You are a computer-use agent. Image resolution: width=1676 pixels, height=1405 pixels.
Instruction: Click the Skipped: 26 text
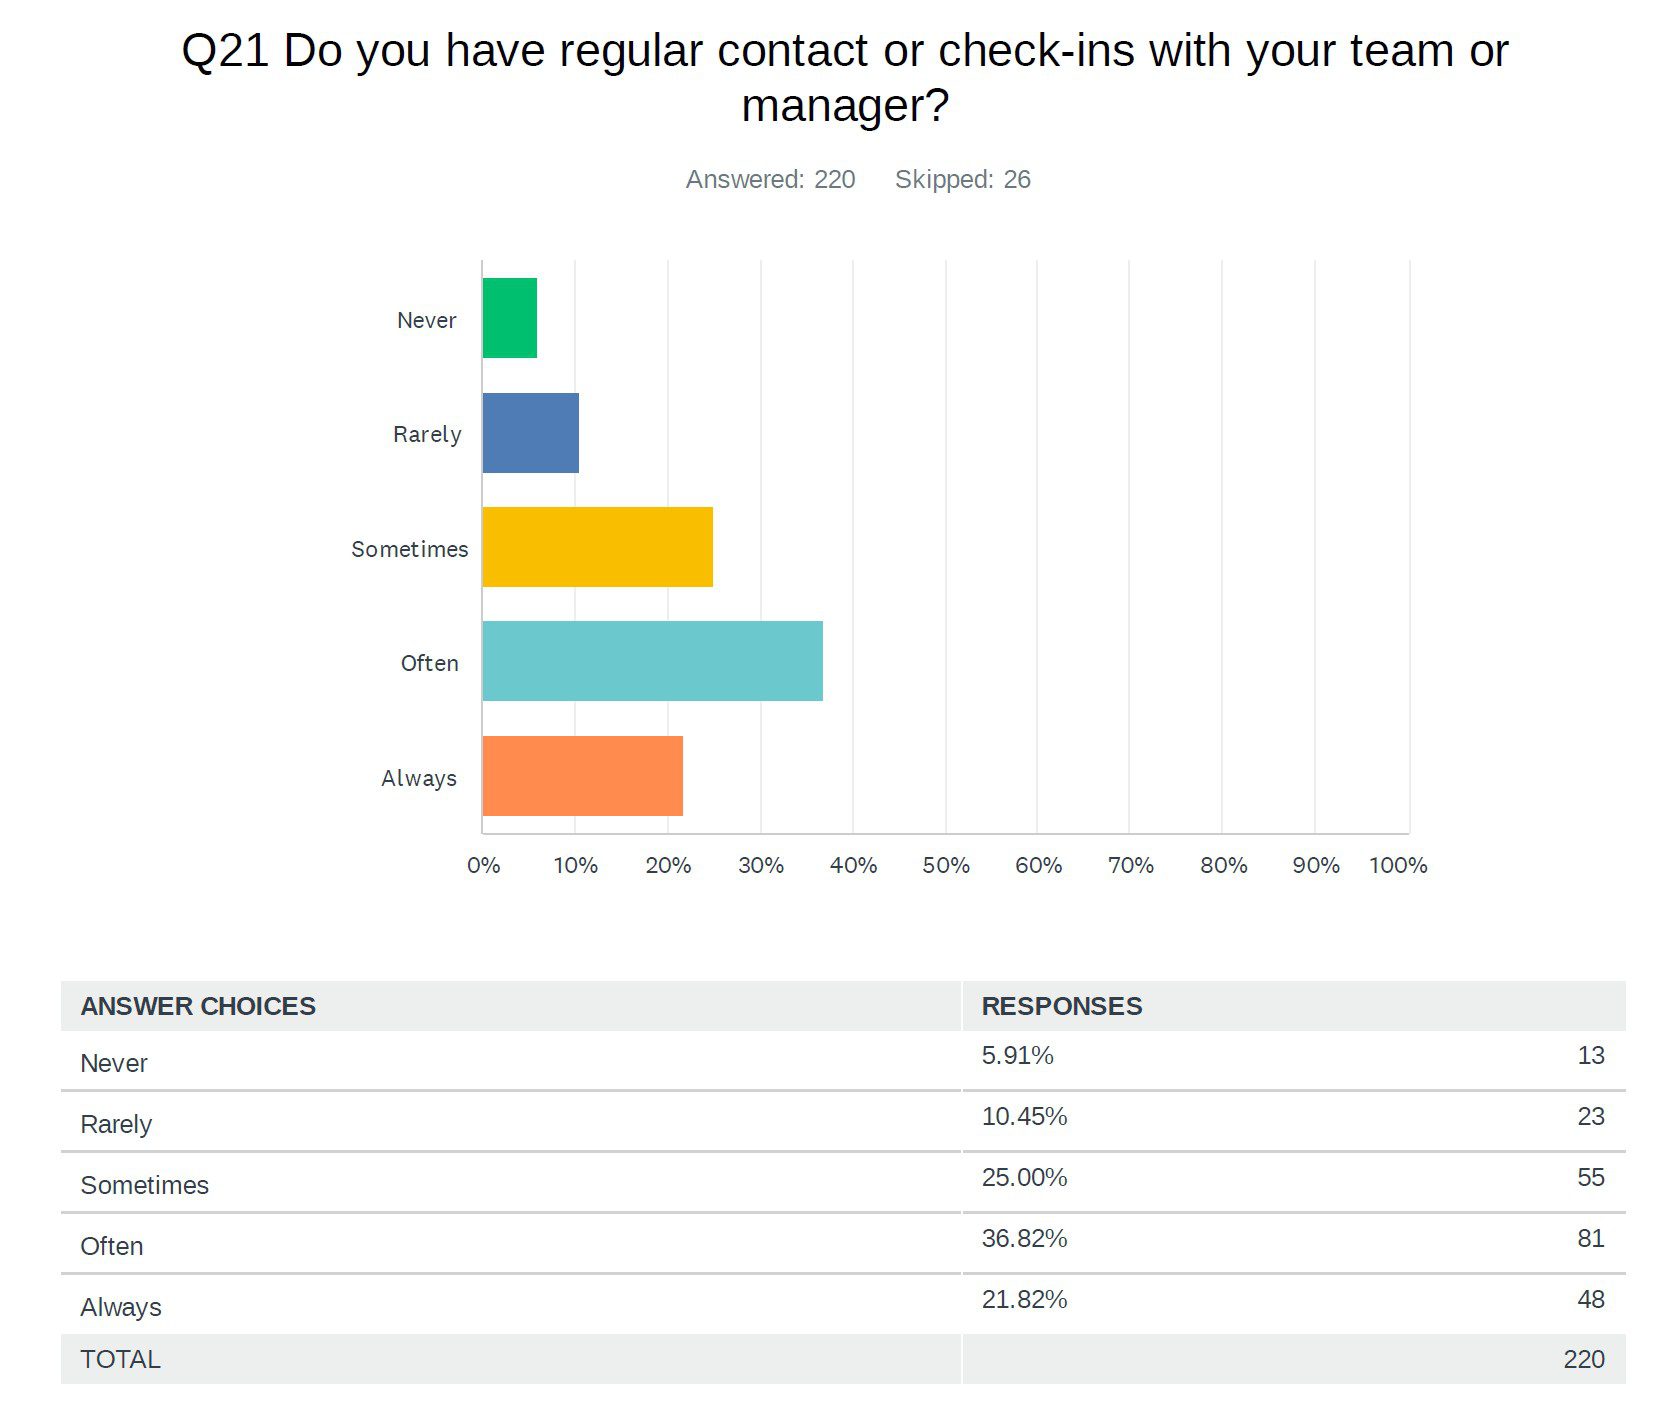pos(962,179)
